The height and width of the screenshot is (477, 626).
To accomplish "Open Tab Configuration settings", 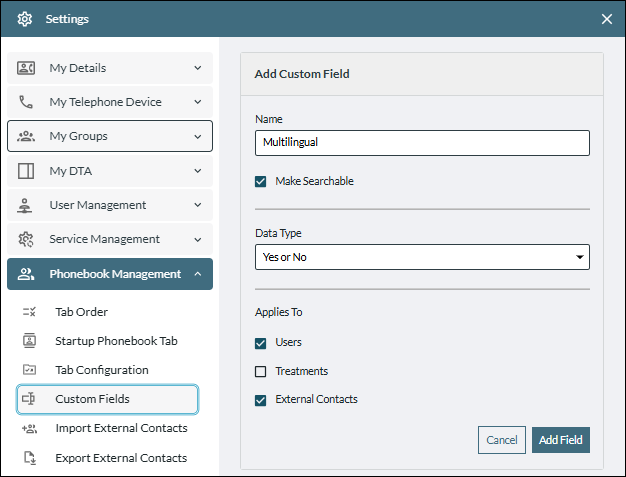I will 102,370.
